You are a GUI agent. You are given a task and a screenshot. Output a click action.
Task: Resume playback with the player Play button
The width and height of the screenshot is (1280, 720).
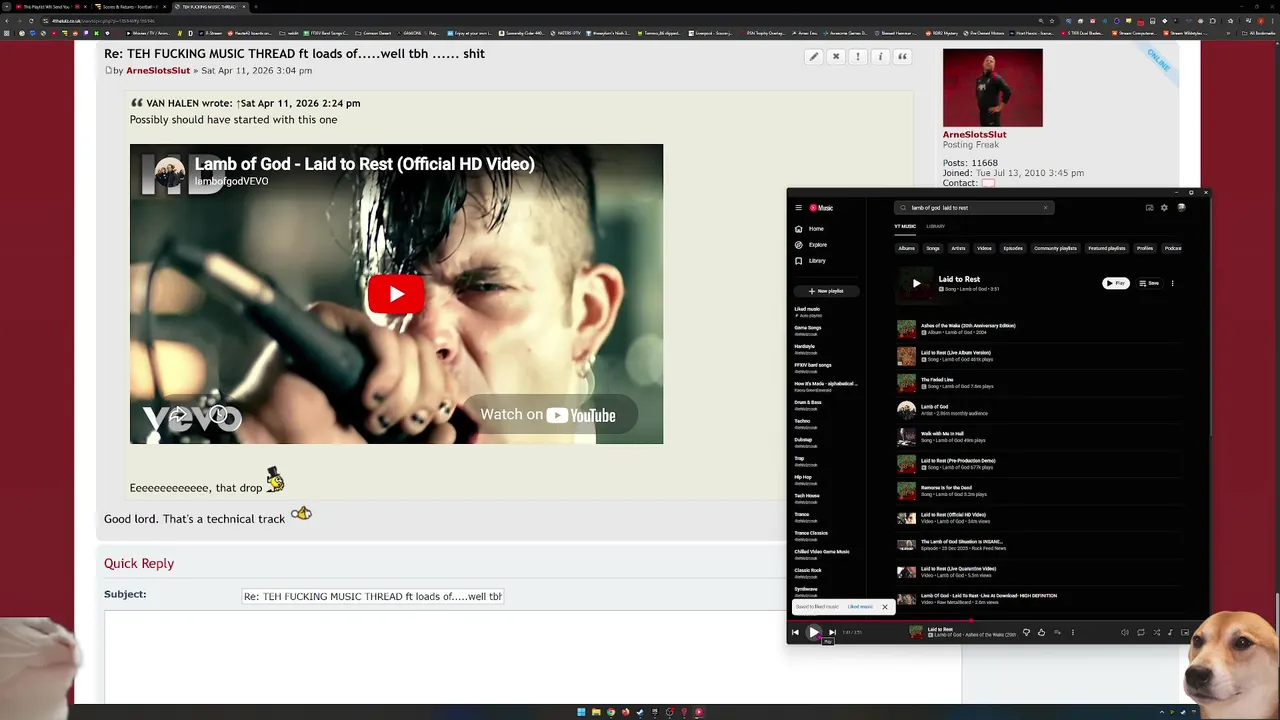814,632
